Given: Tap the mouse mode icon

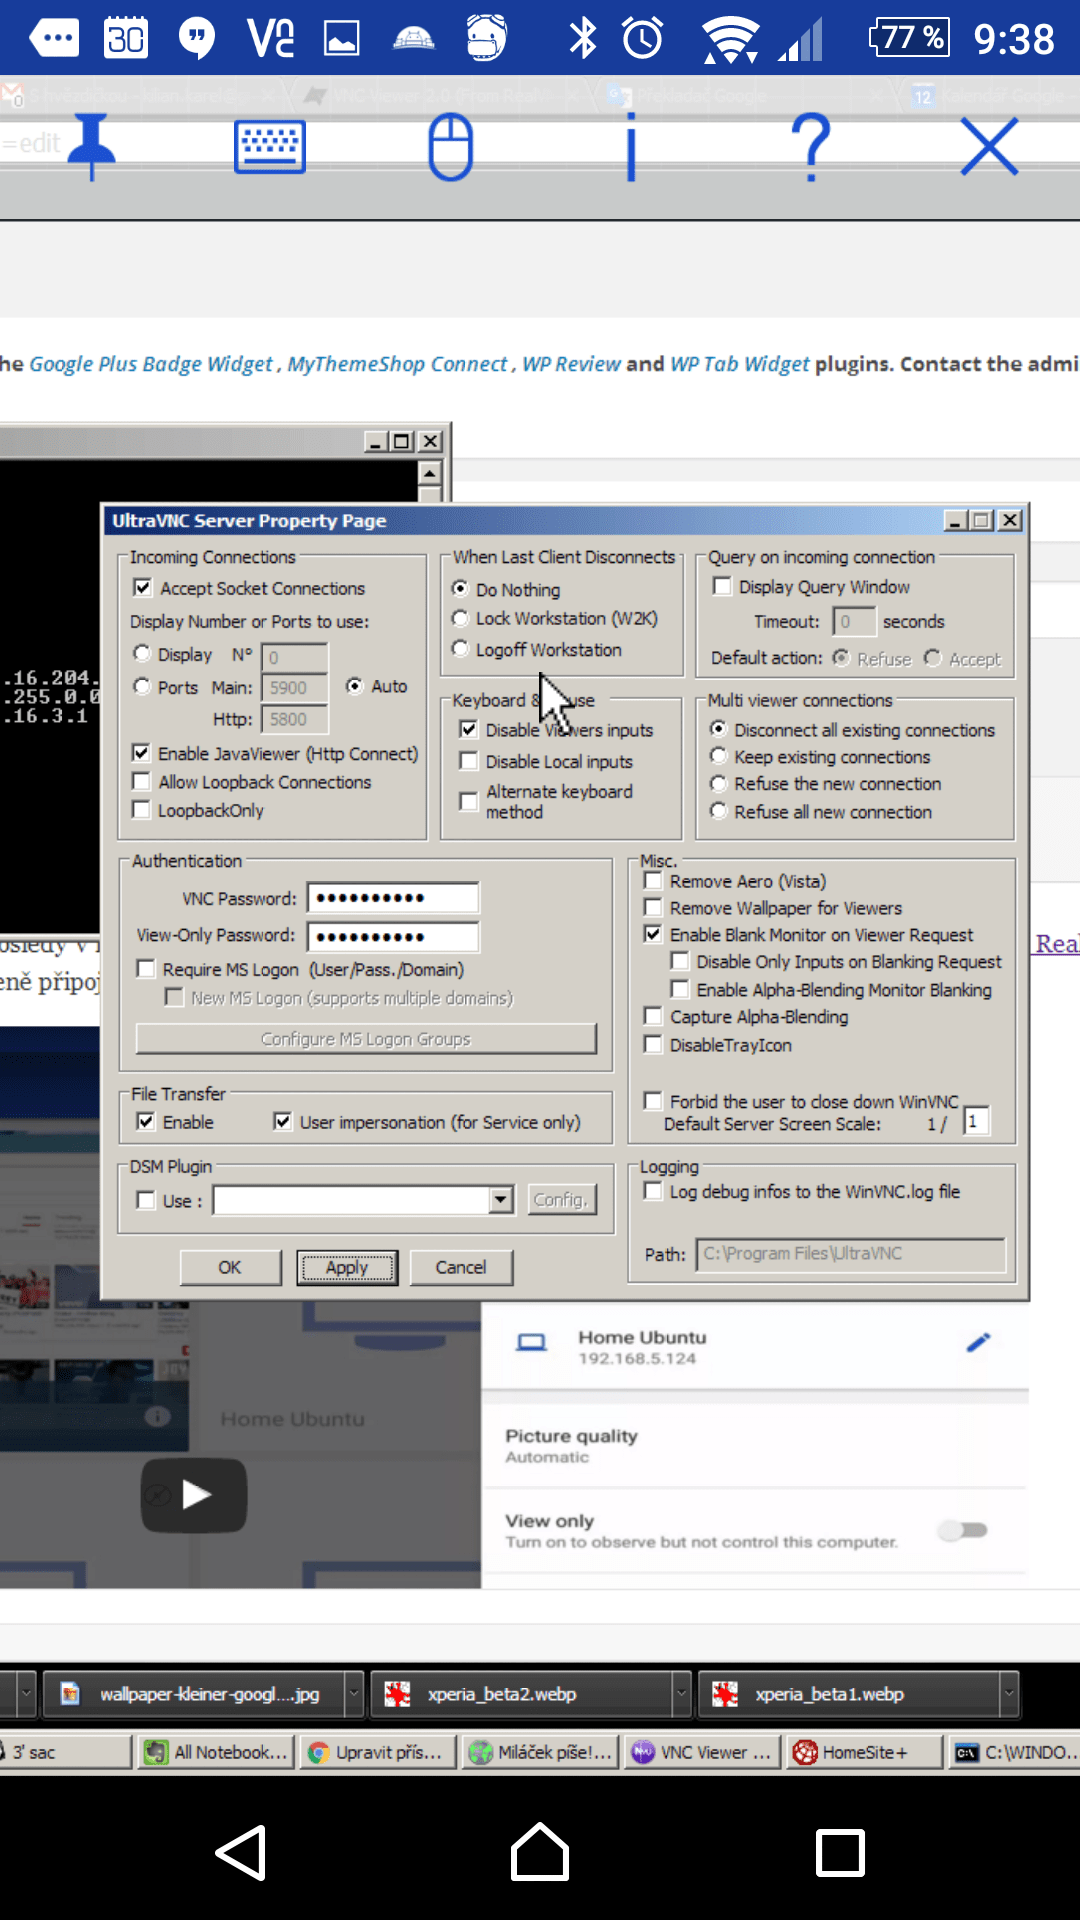Looking at the screenshot, I should point(450,147).
